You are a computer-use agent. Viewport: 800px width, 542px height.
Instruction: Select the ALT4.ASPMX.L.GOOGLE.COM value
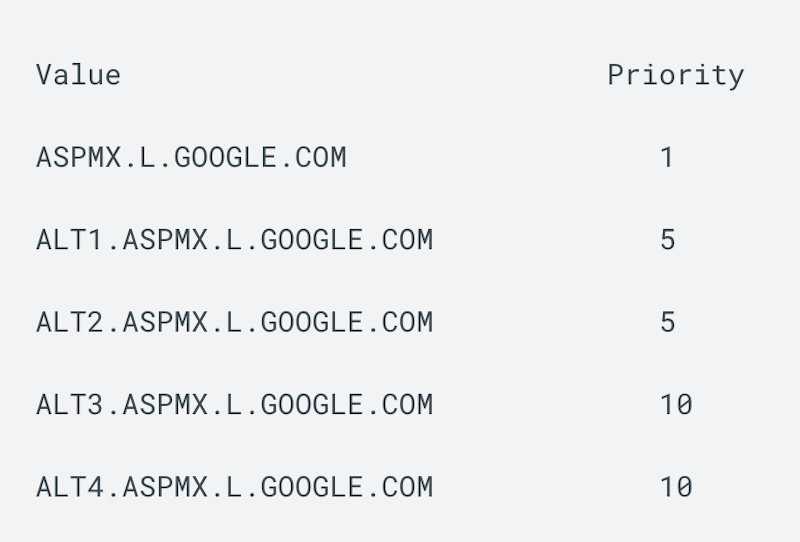coord(234,487)
